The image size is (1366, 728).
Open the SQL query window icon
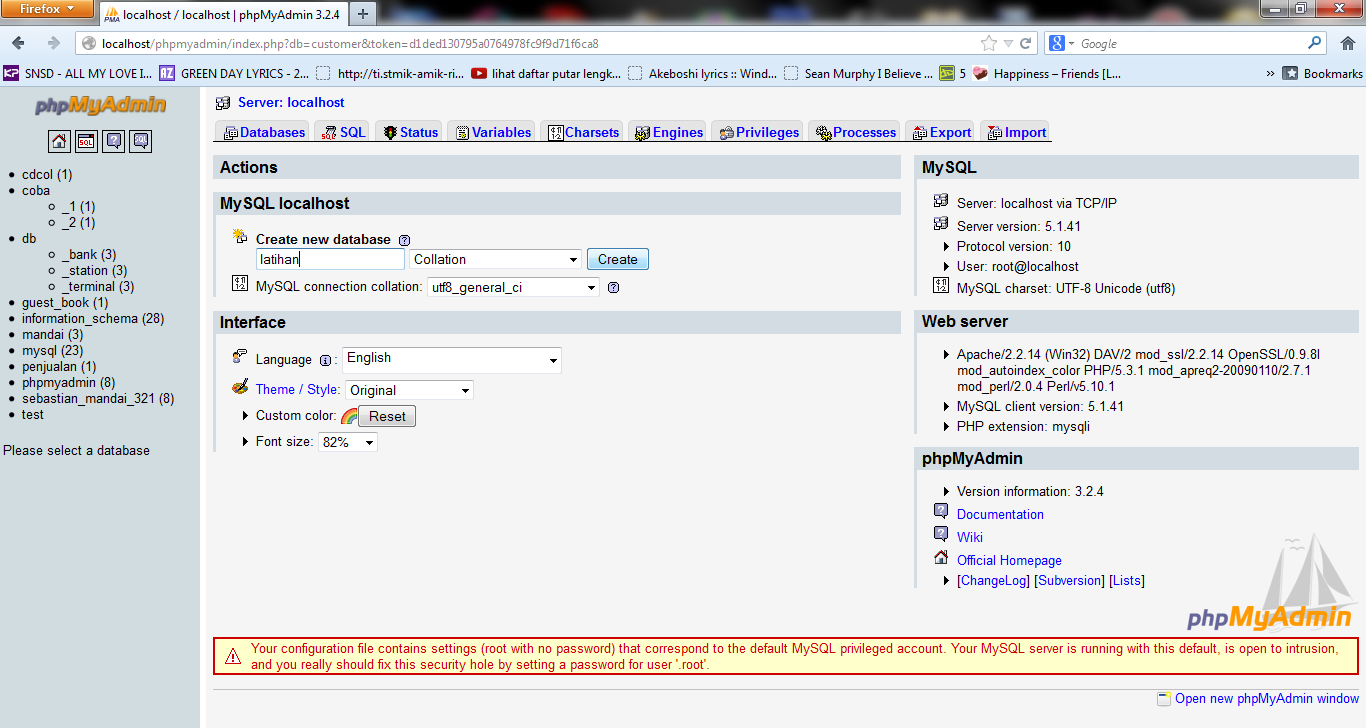coord(87,141)
